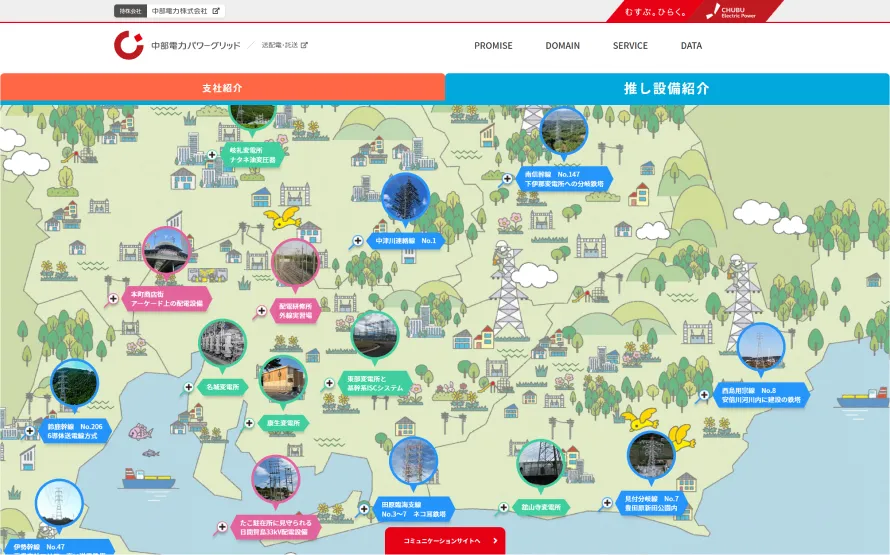890x555 pixels.
Task: Click the plus icon beside 西島用宗線 No.8
Action: 703,395
